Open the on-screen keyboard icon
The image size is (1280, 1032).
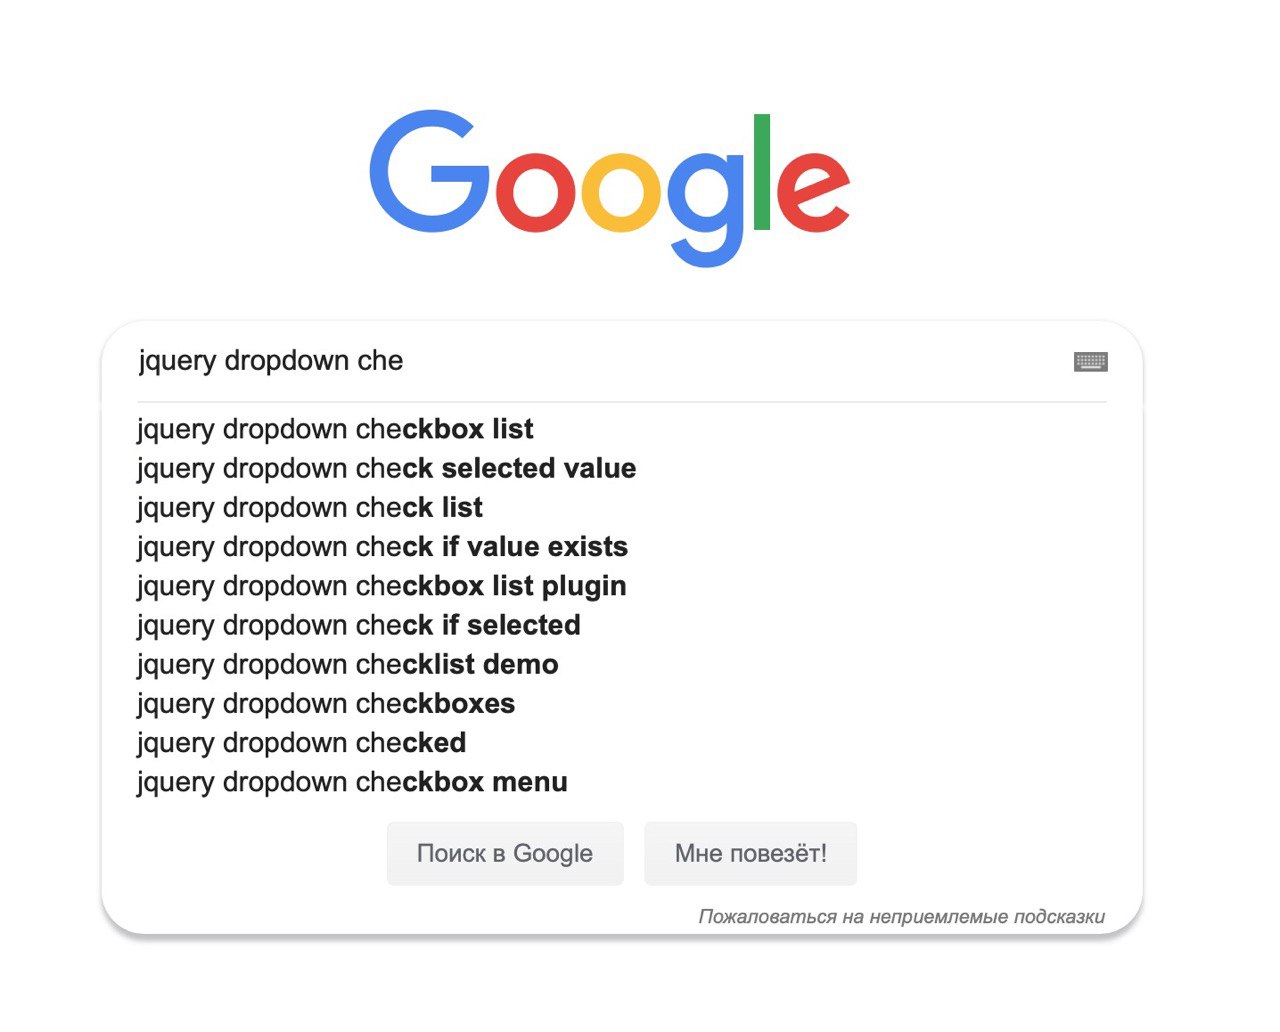click(x=1090, y=362)
